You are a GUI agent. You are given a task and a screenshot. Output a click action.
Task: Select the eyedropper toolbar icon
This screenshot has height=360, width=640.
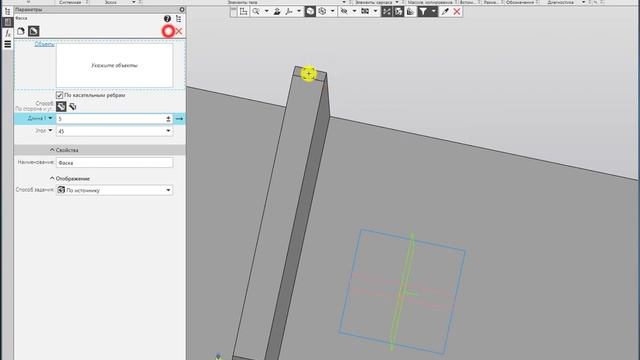pos(445,11)
